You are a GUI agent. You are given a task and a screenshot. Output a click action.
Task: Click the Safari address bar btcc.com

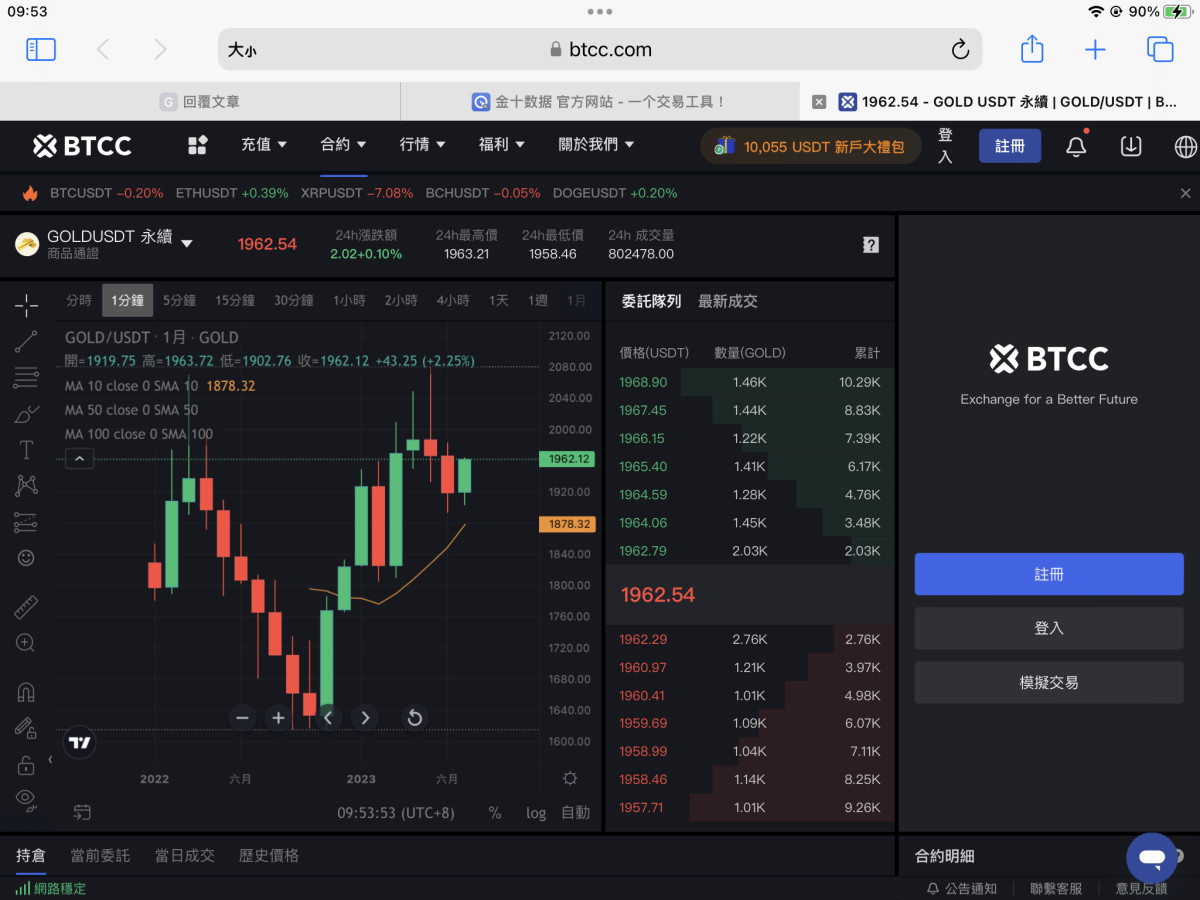pyautogui.click(x=600, y=50)
